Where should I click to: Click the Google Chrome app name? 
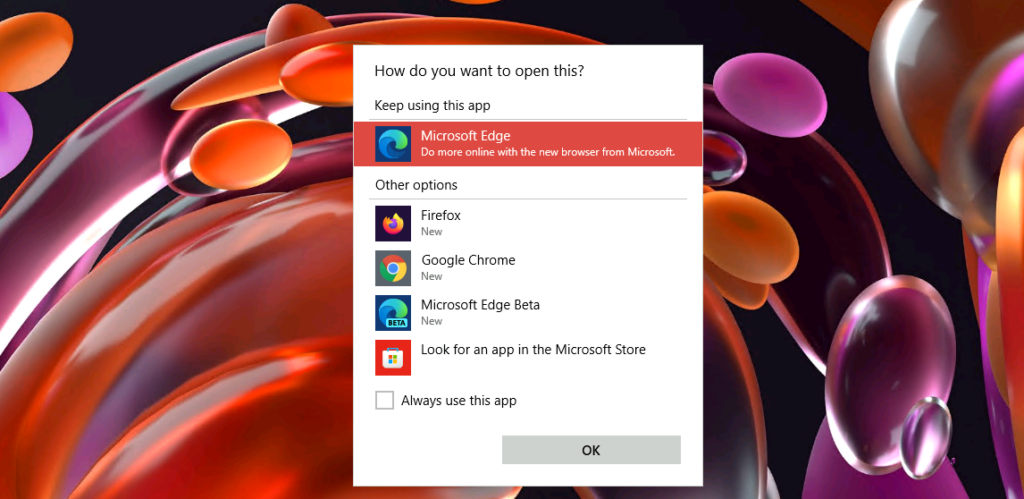468,260
